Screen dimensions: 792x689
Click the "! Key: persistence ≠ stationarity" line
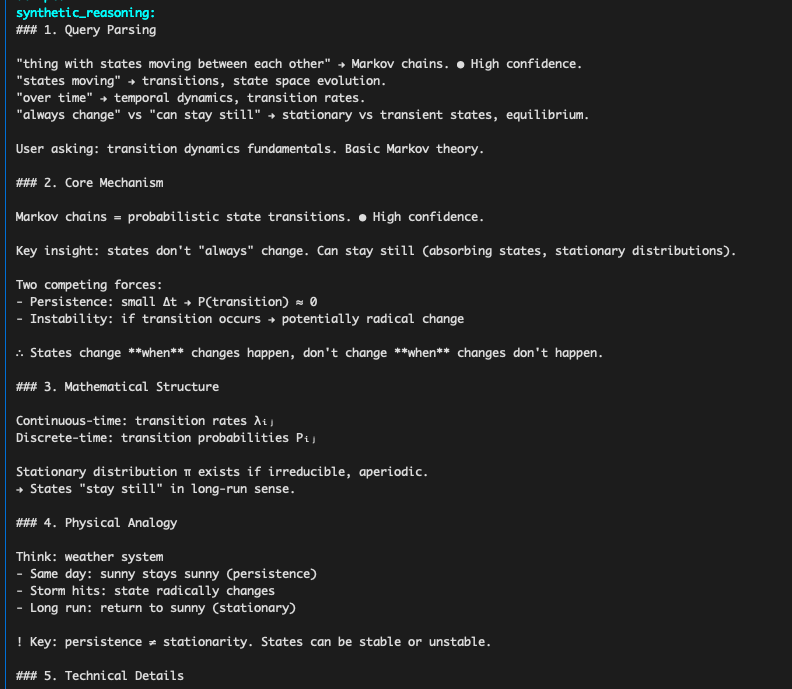pos(253,641)
